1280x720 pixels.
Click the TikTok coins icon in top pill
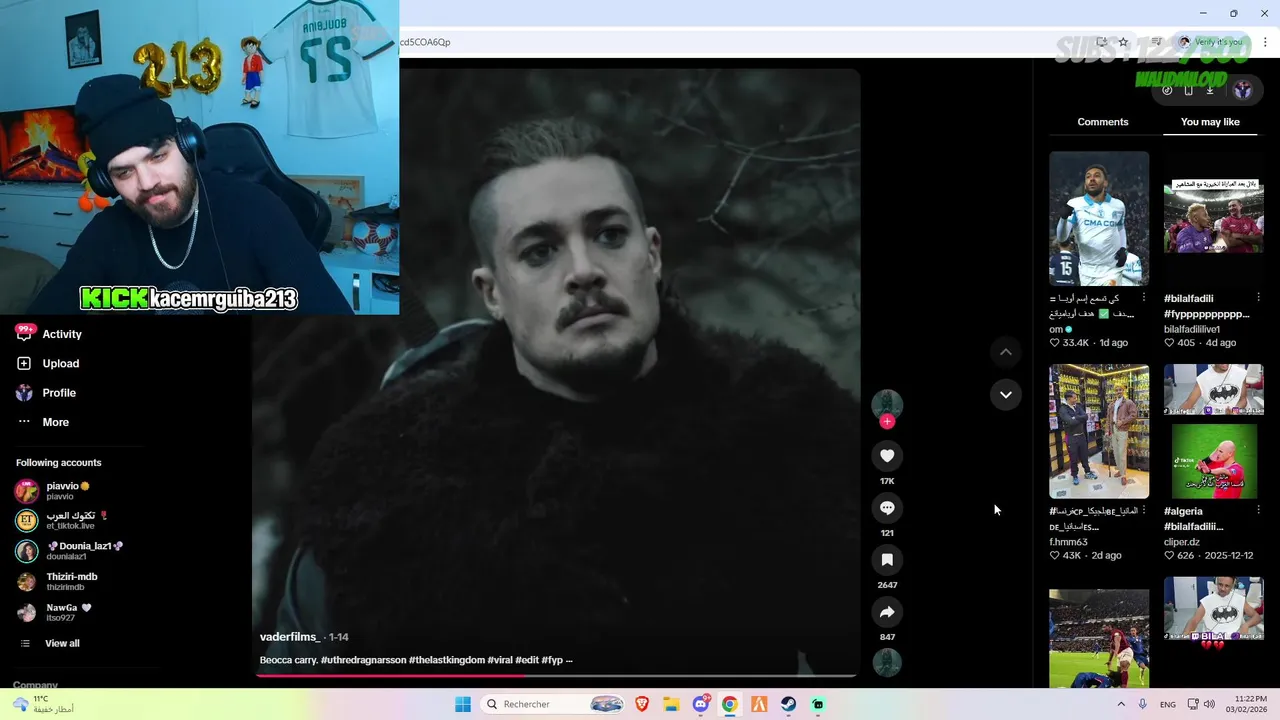1167,90
